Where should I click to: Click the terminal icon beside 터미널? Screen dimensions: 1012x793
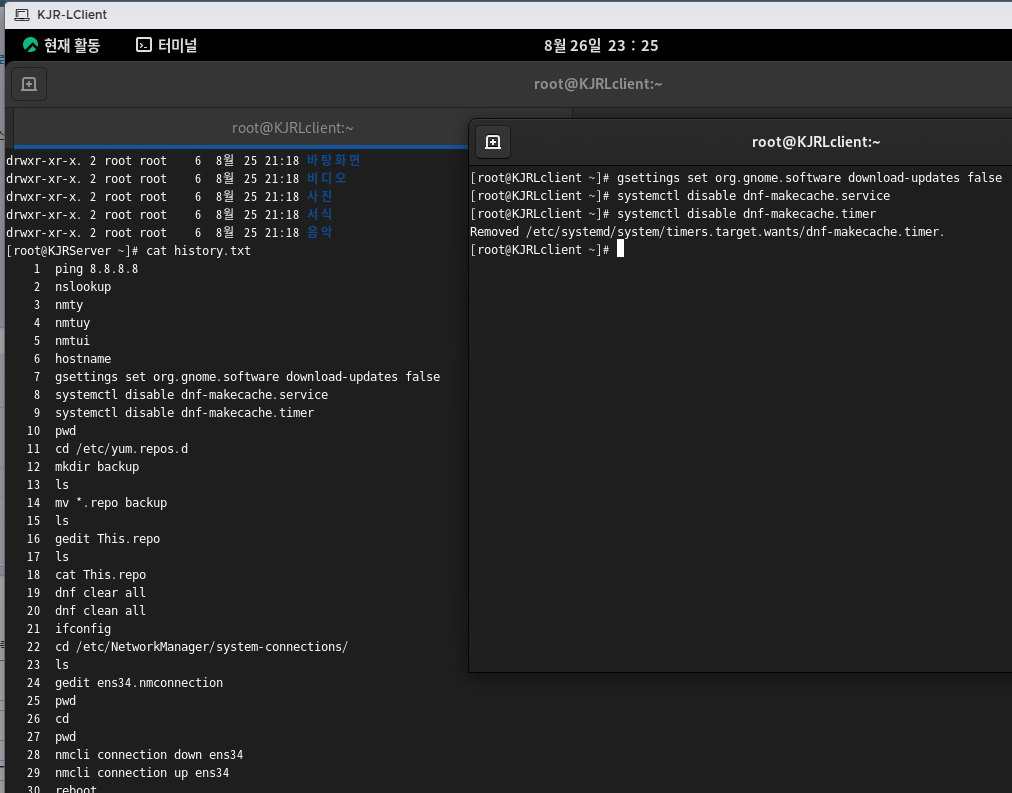pyautogui.click(x=144, y=45)
